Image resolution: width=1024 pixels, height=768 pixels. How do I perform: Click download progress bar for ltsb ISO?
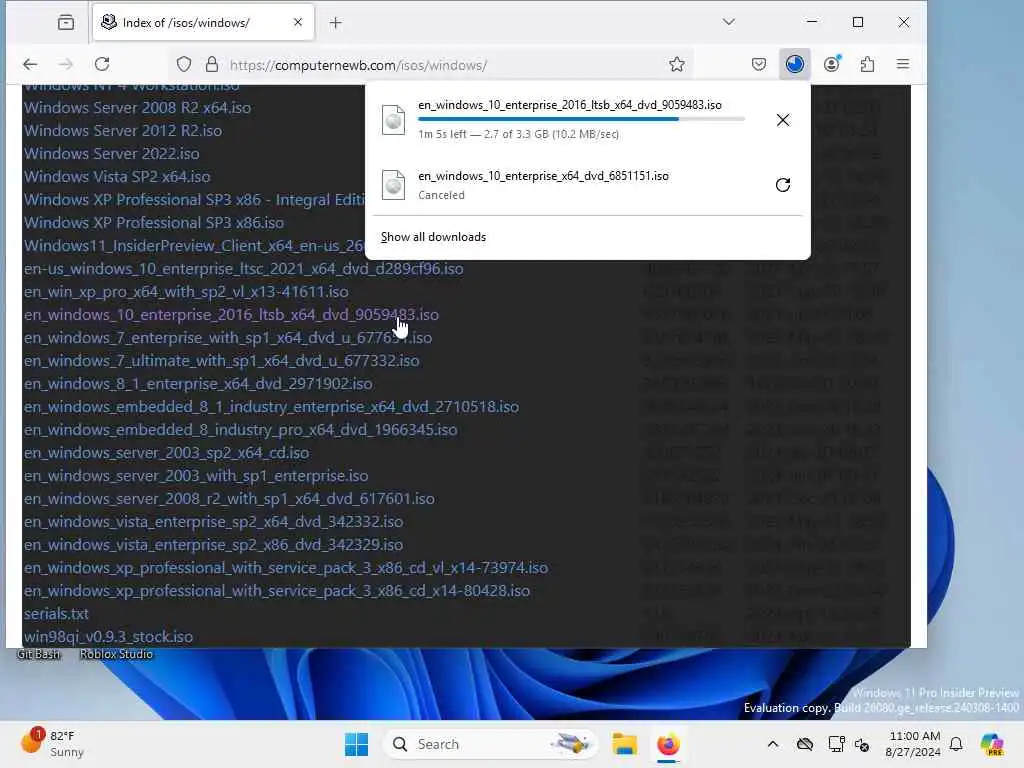click(581, 119)
